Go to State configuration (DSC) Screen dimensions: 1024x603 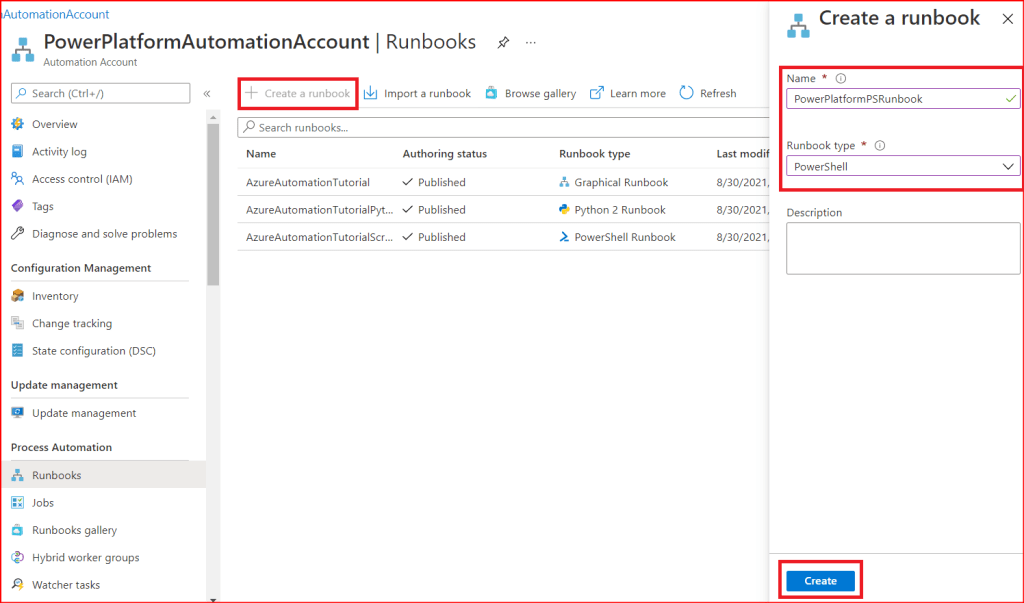pos(93,351)
